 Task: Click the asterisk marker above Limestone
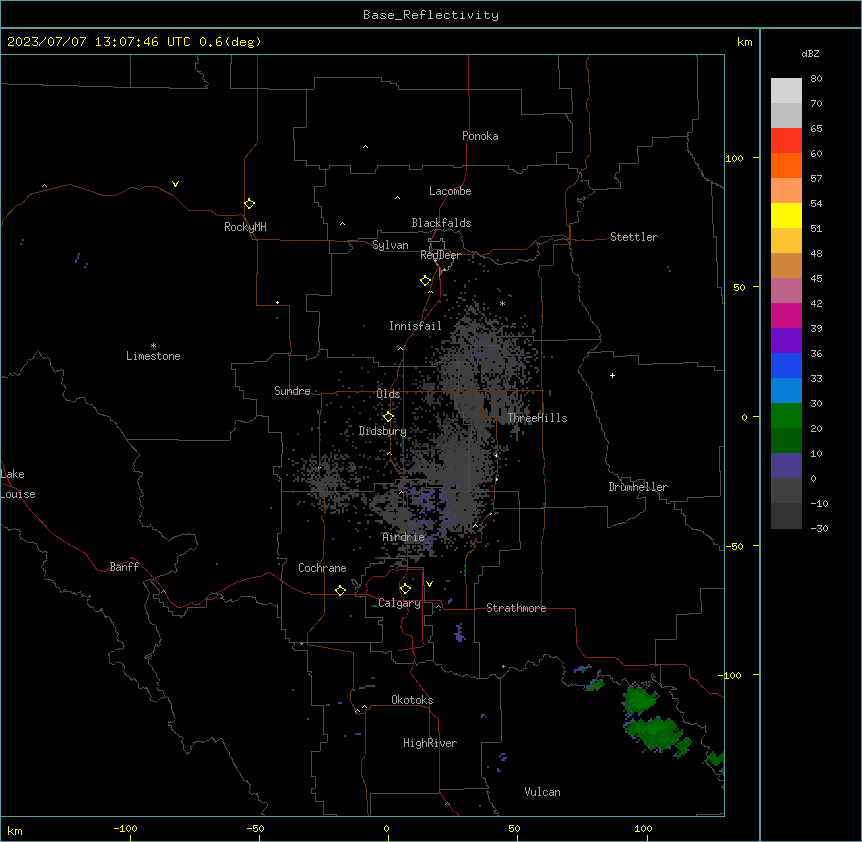[153, 345]
